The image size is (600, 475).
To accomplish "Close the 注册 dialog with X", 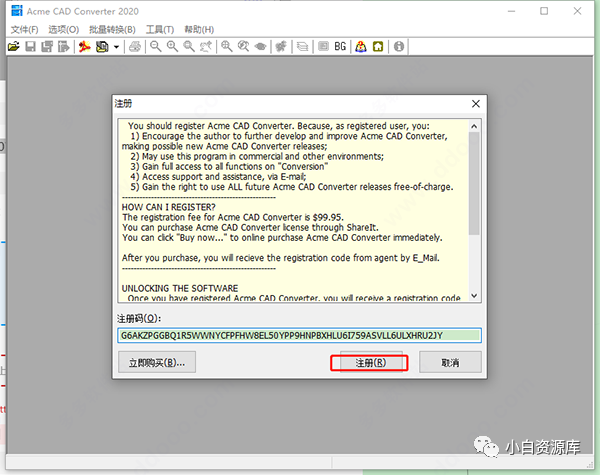I will (476, 104).
